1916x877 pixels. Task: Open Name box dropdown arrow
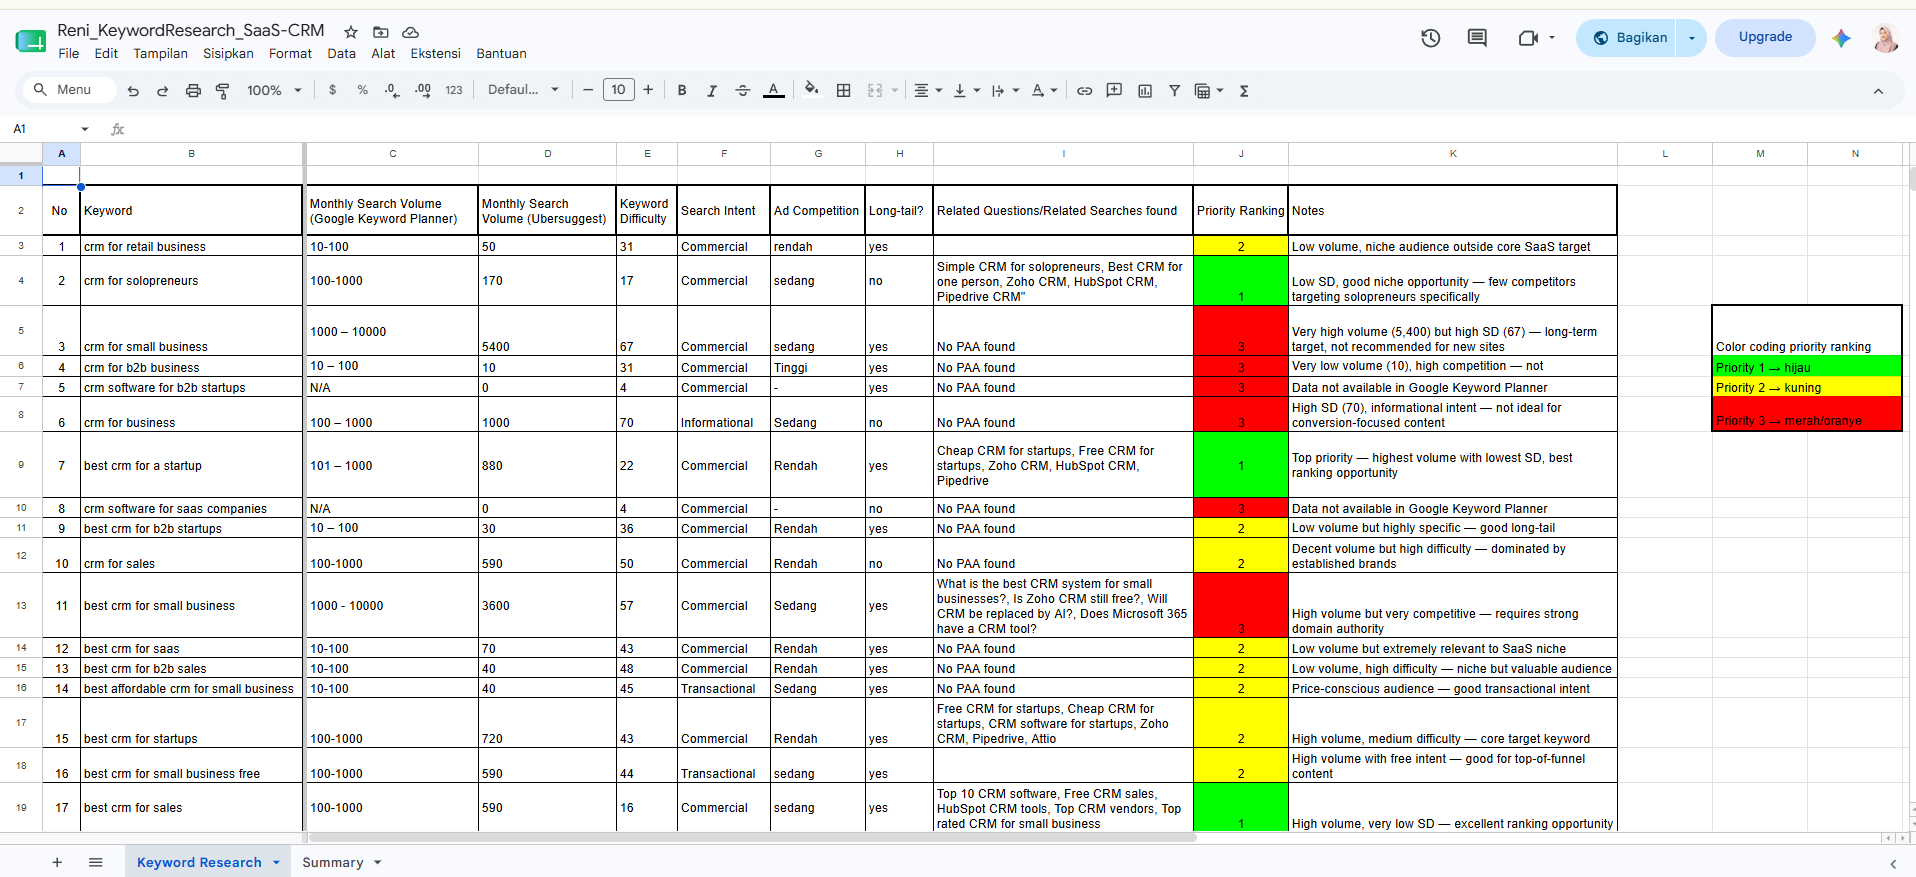(x=85, y=129)
